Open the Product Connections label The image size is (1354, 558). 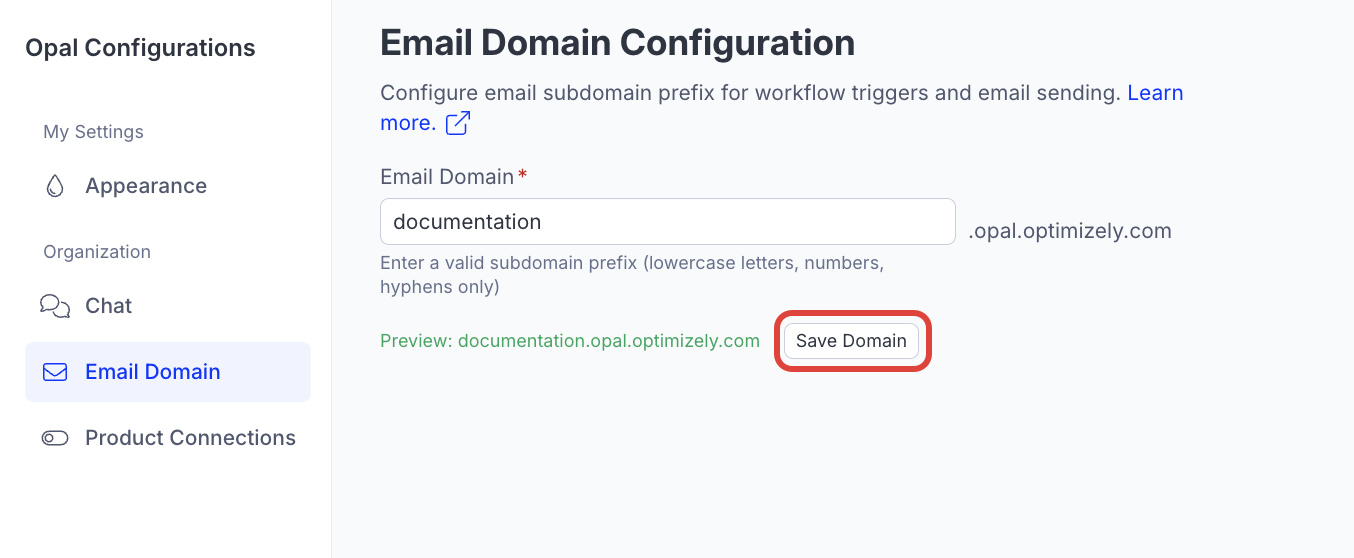pyautogui.click(x=190, y=438)
